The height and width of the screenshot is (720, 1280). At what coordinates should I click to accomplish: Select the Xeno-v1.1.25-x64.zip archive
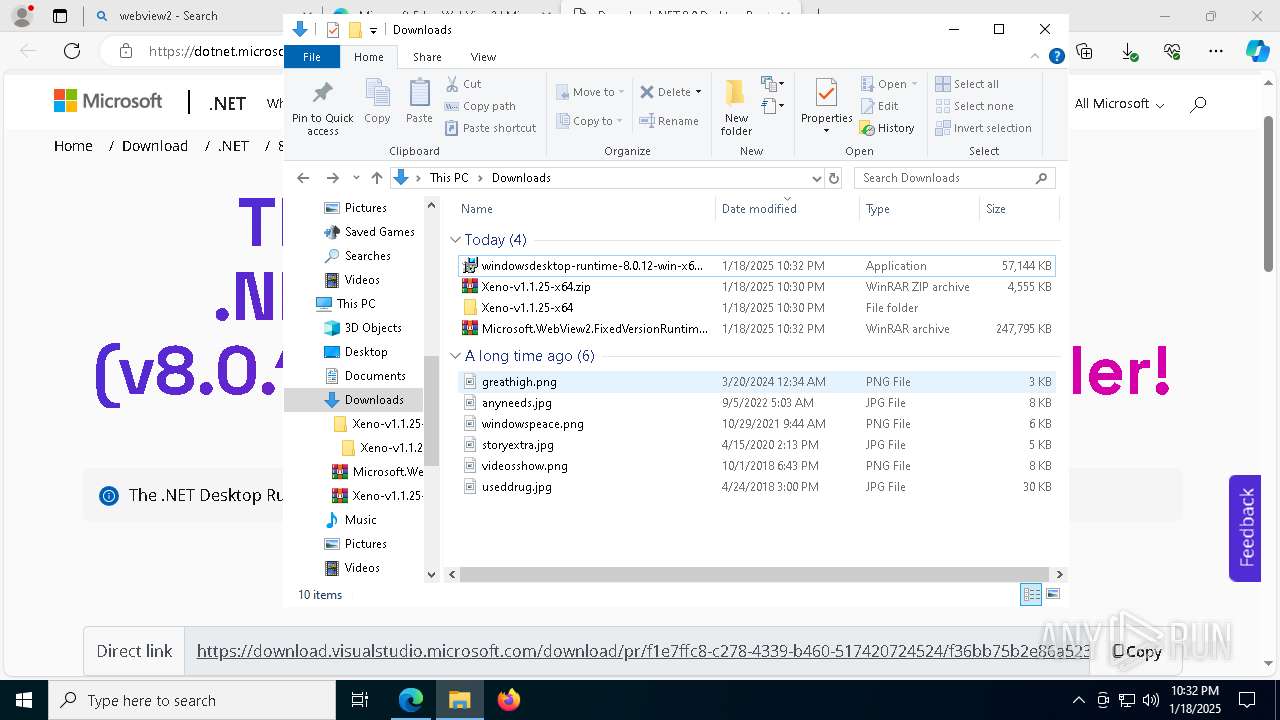tap(756, 287)
